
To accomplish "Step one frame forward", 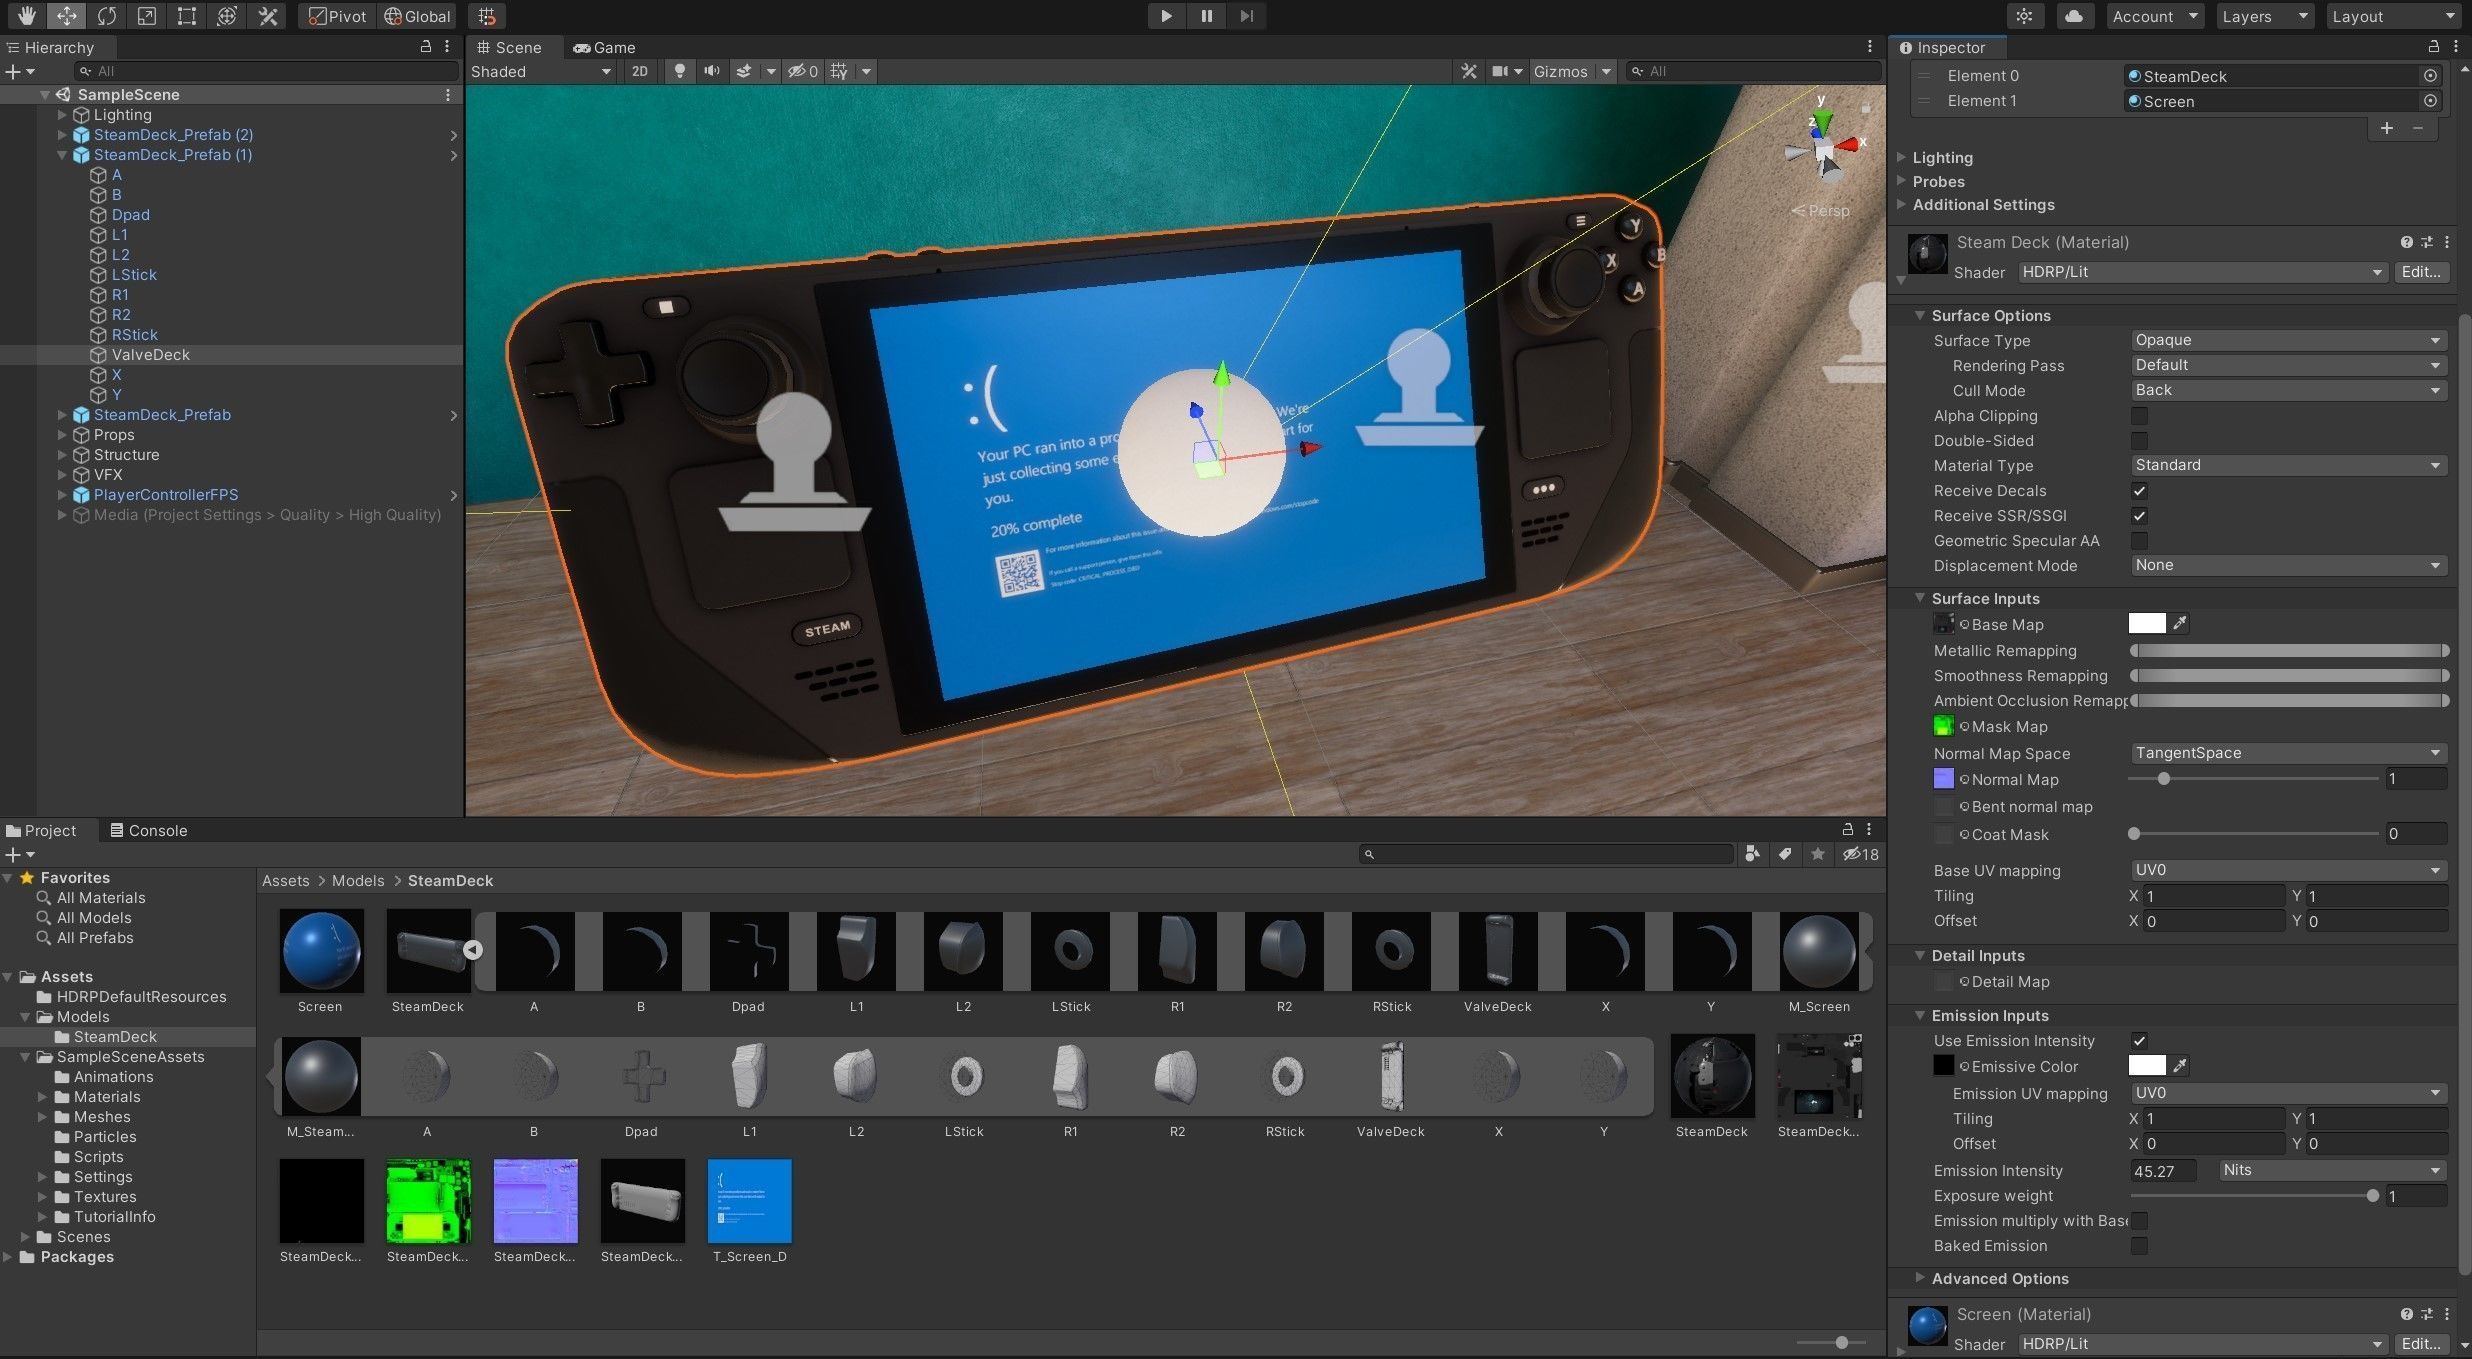I will (1246, 16).
